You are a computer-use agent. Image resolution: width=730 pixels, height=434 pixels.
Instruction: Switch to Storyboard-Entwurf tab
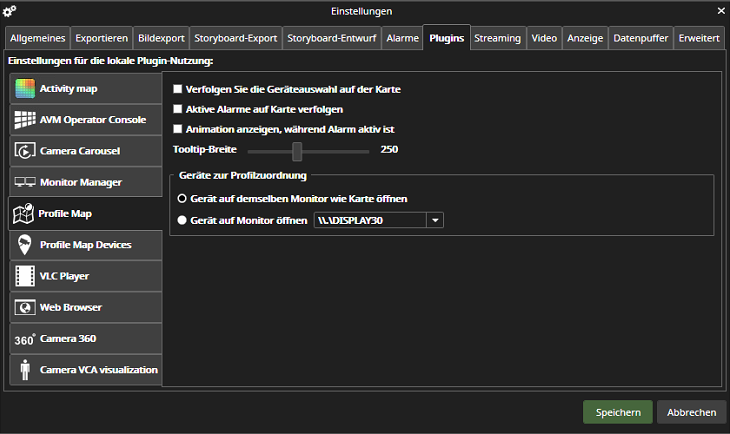pyautogui.click(x=331, y=38)
